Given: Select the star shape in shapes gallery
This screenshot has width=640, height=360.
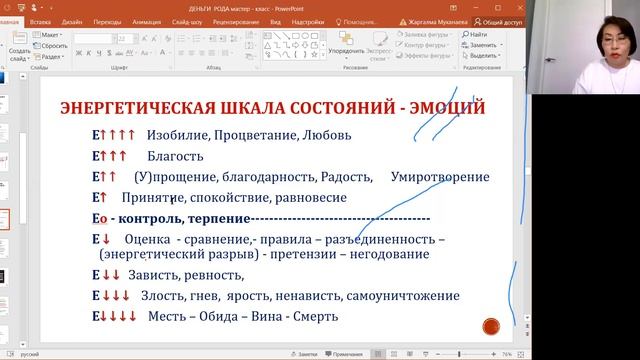Looking at the screenshot, I should [314, 54].
